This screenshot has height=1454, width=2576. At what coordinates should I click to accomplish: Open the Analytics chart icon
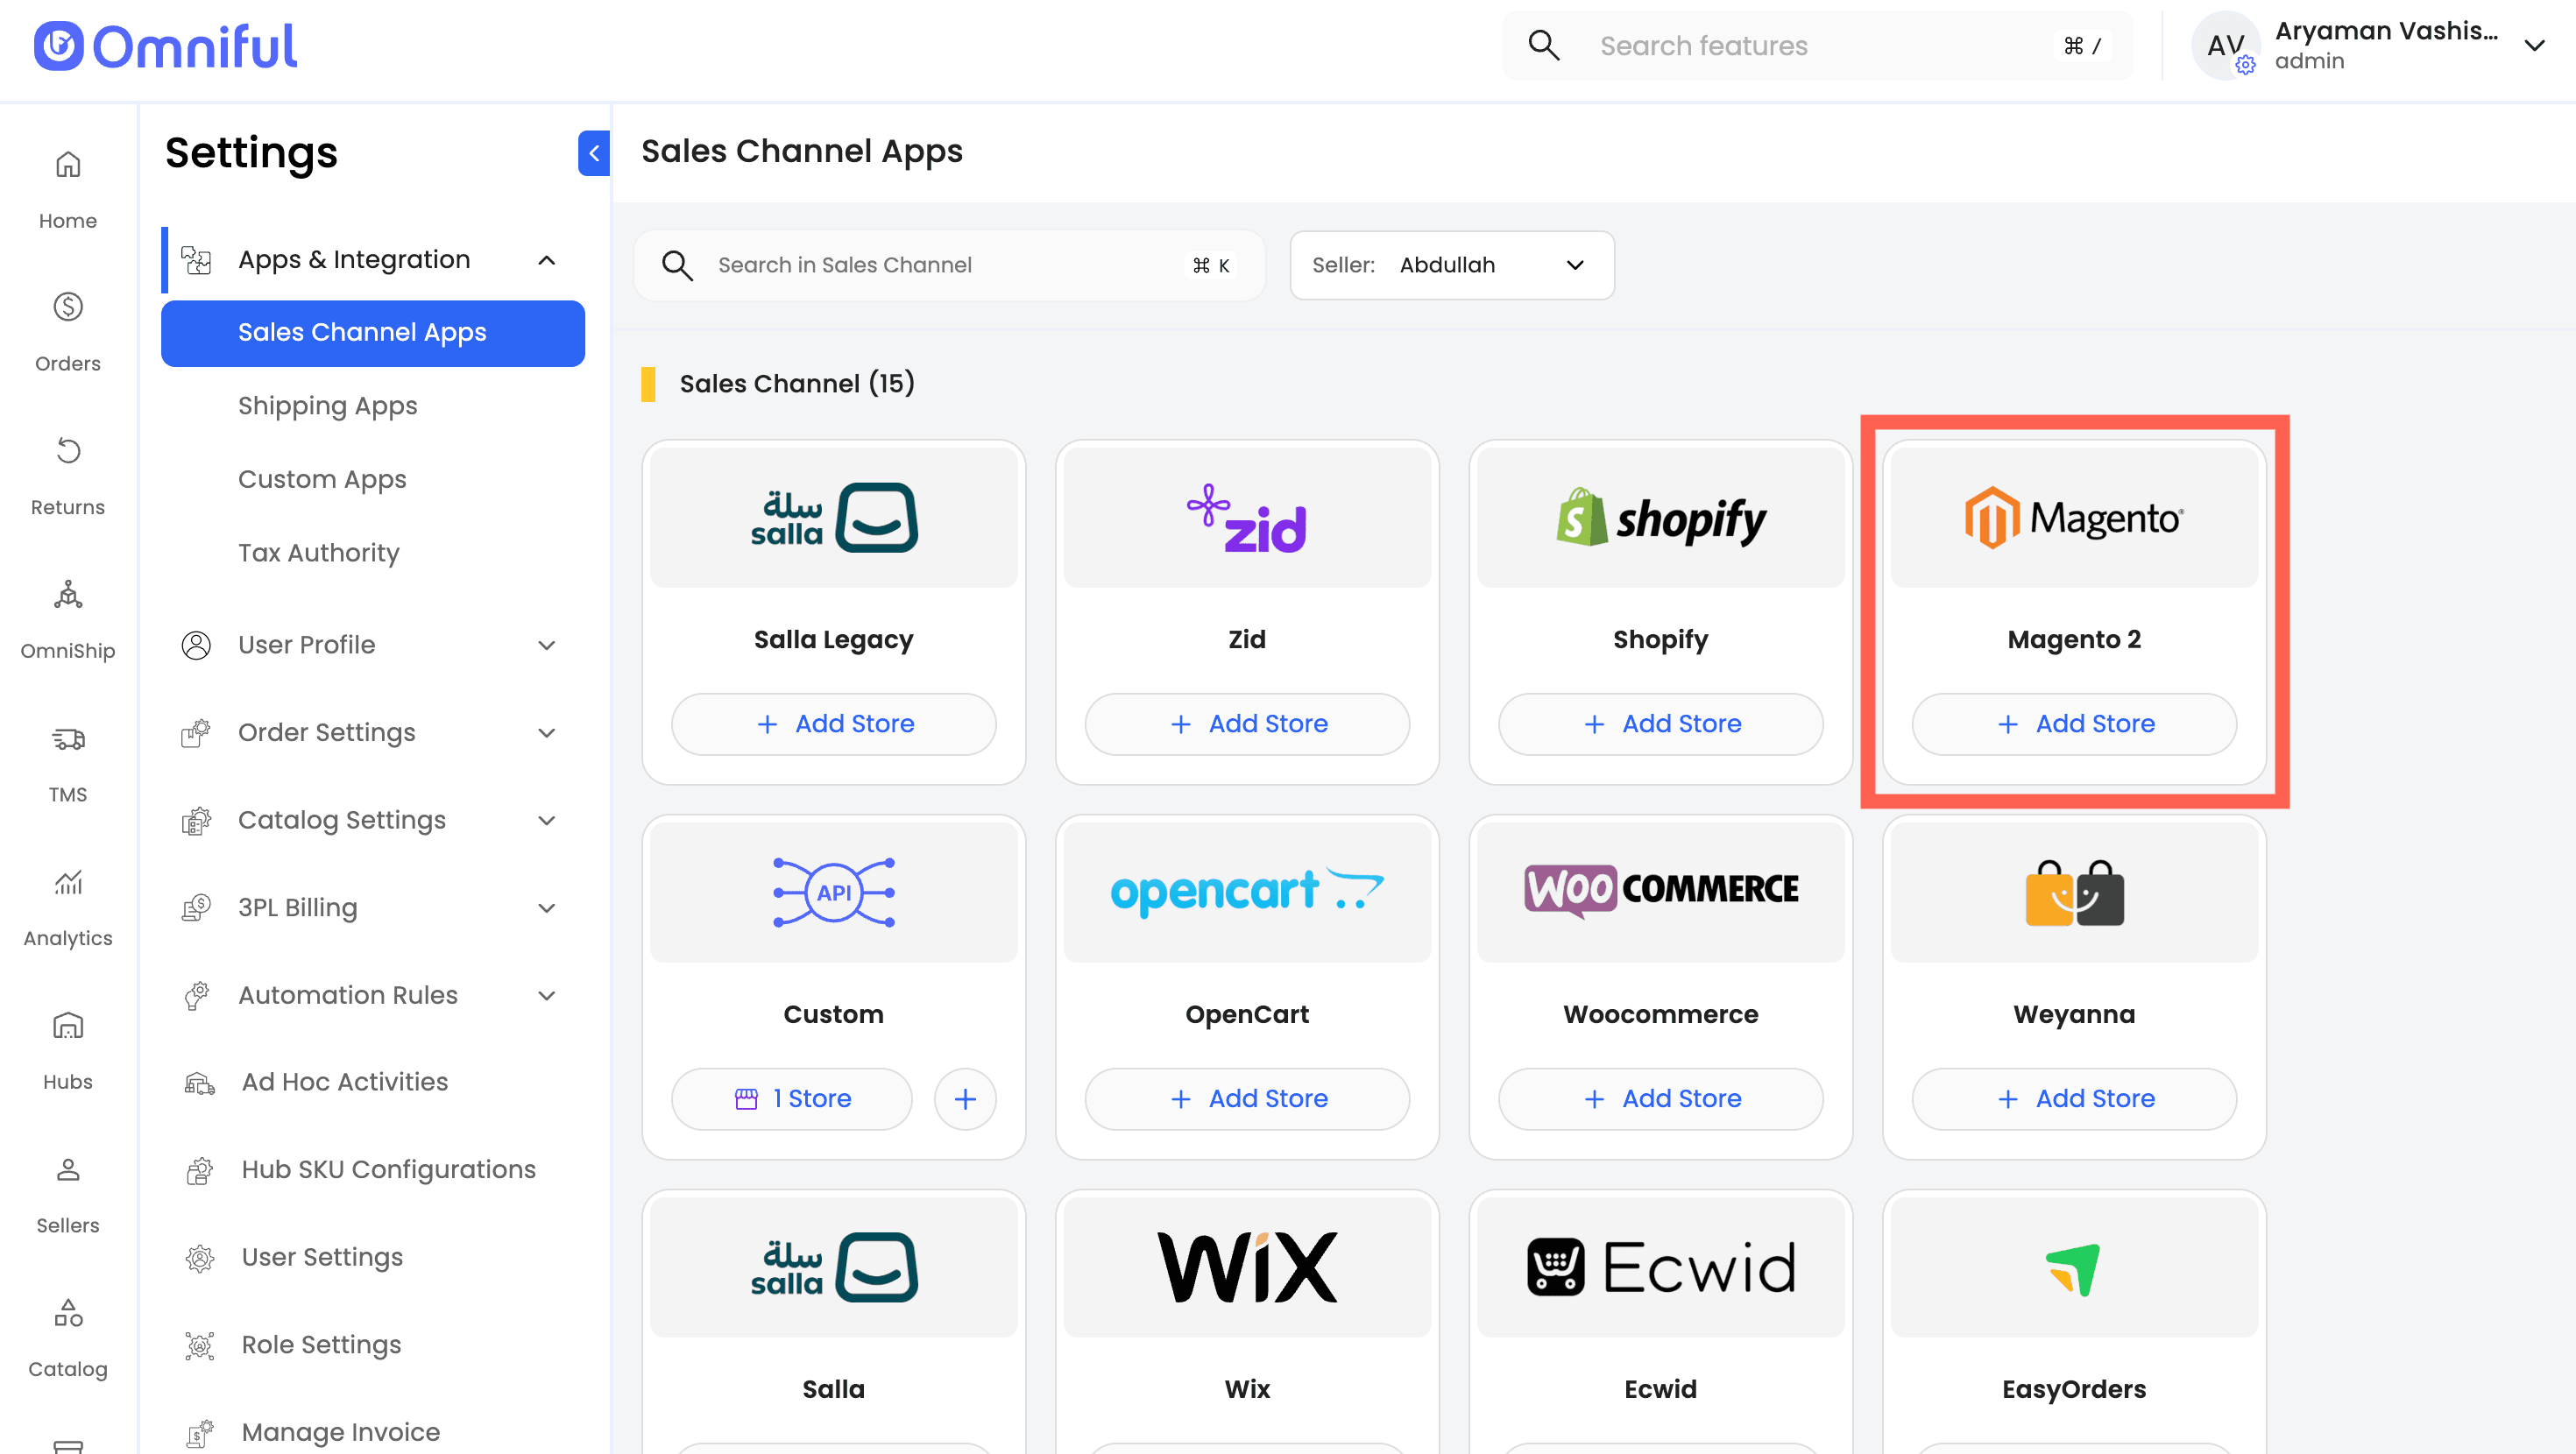67,882
